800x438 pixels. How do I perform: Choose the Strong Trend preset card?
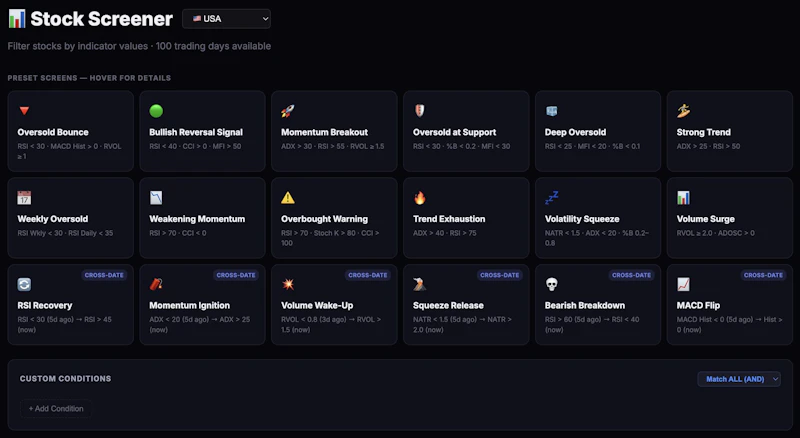tap(730, 131)
